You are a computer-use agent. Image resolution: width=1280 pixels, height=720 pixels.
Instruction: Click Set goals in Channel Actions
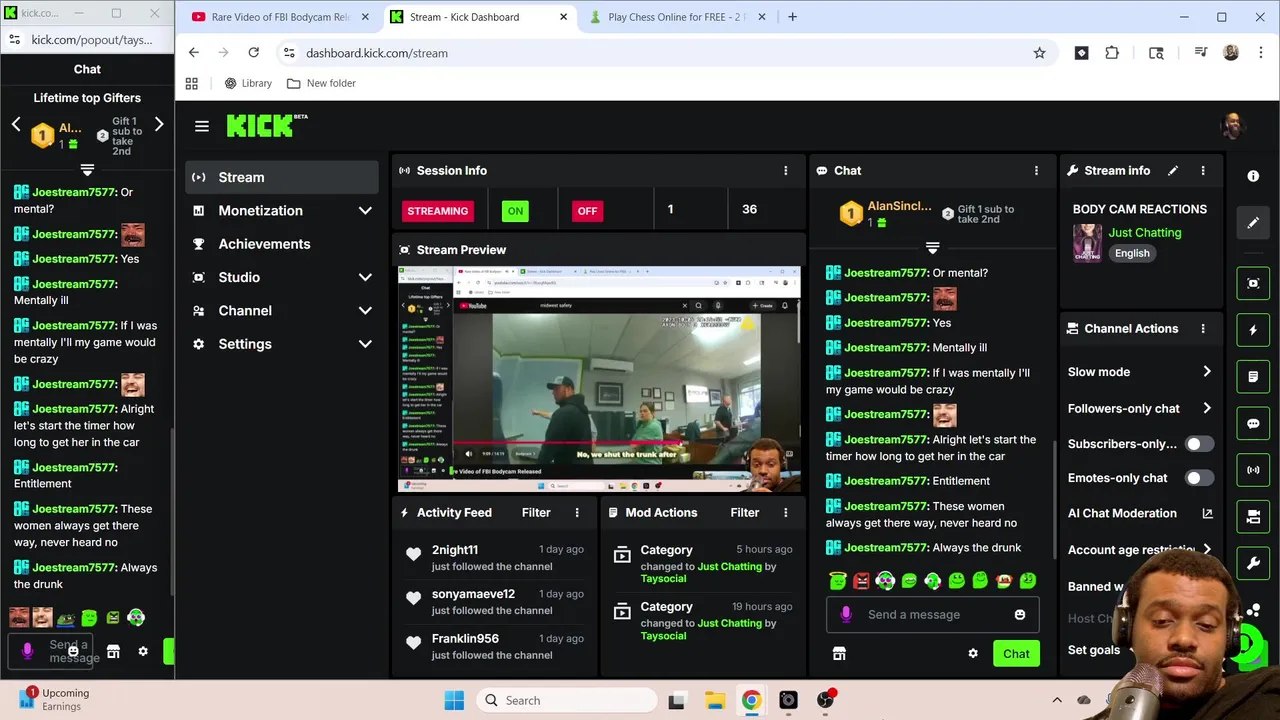tap(1094, 650)
